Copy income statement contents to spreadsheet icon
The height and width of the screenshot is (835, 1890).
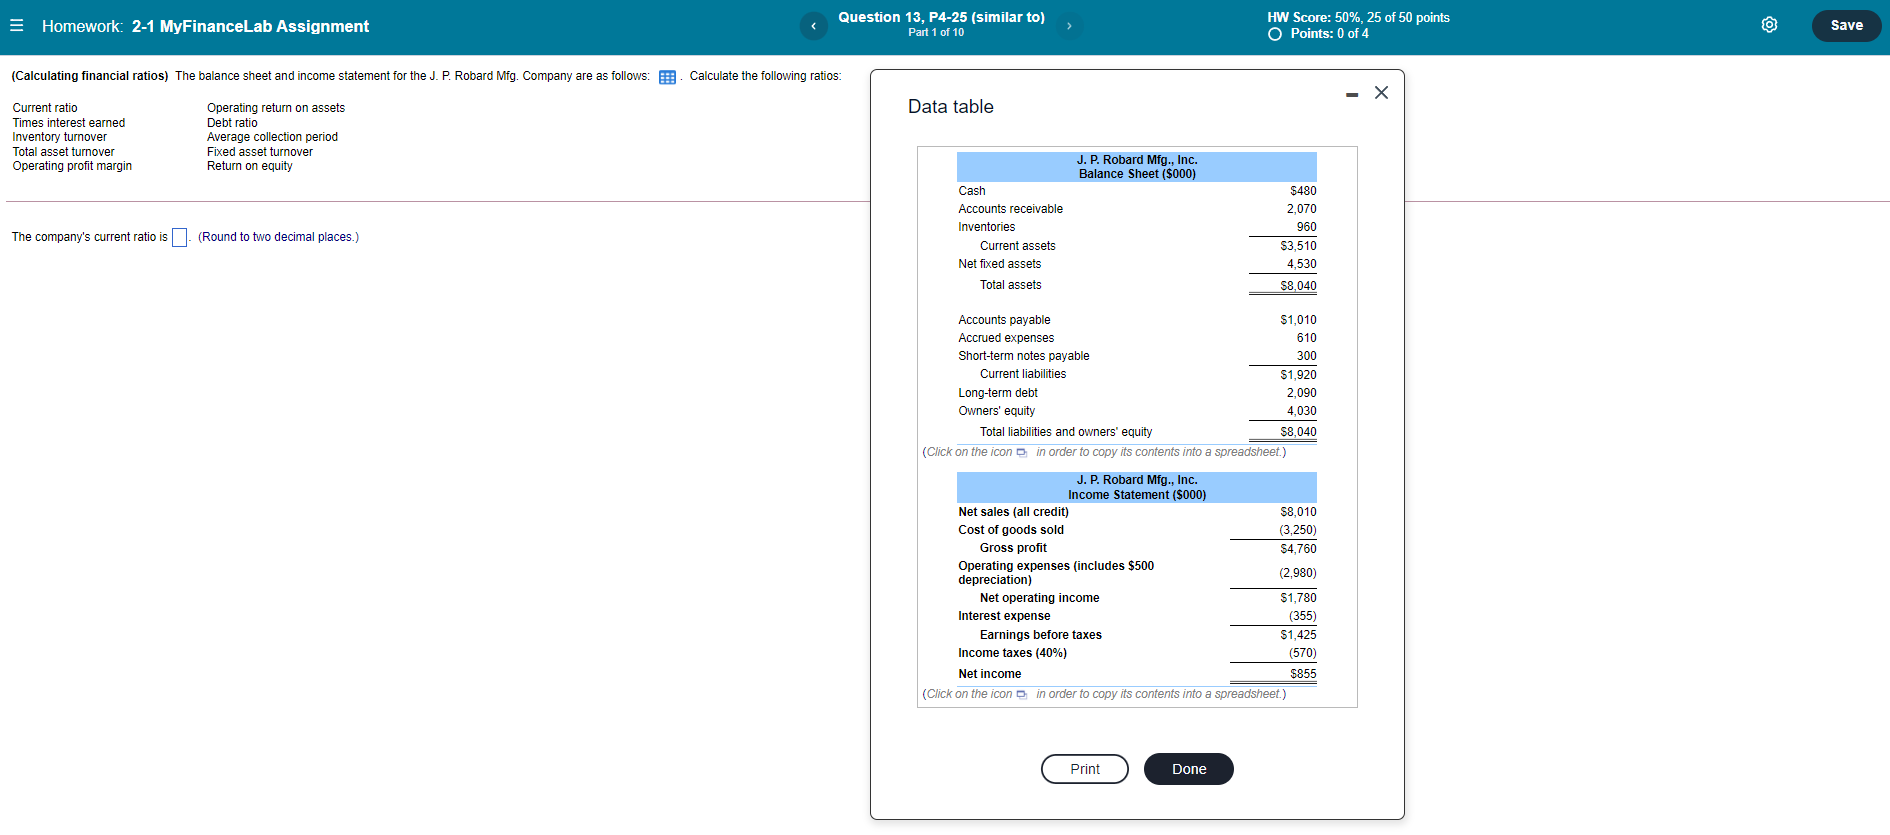tap(1022, 695)
